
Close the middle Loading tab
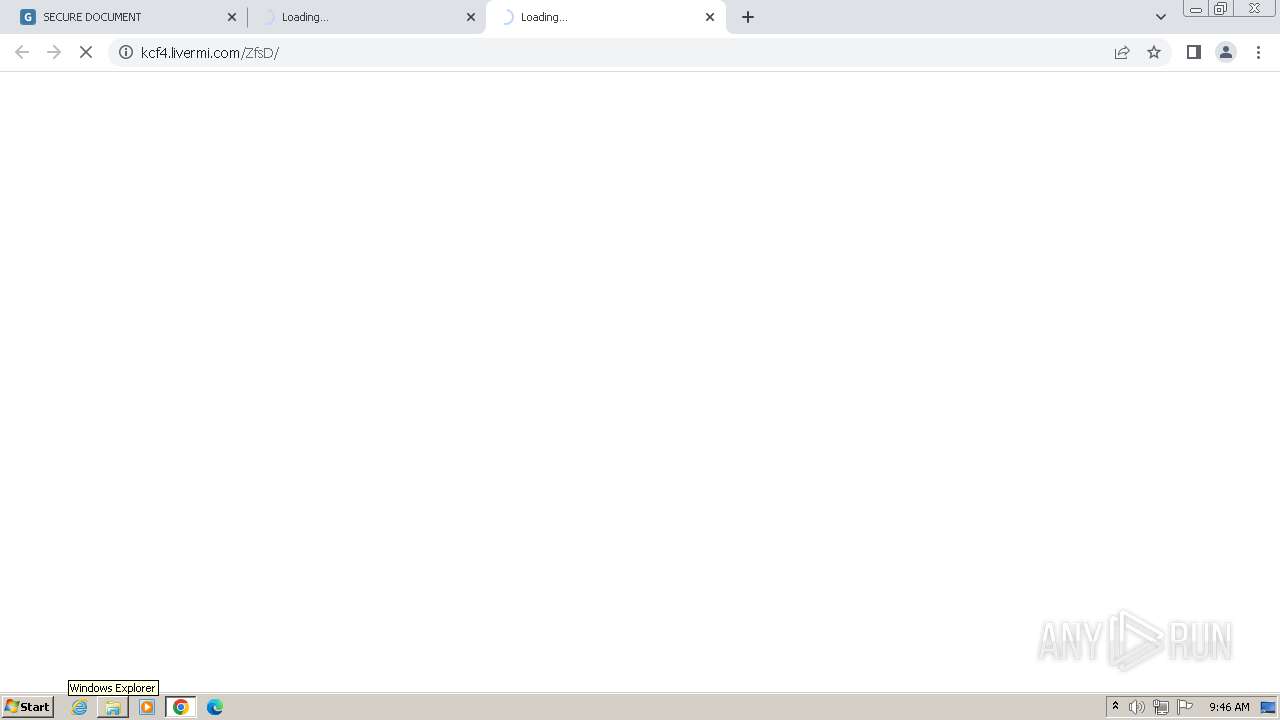click(471, 17)
